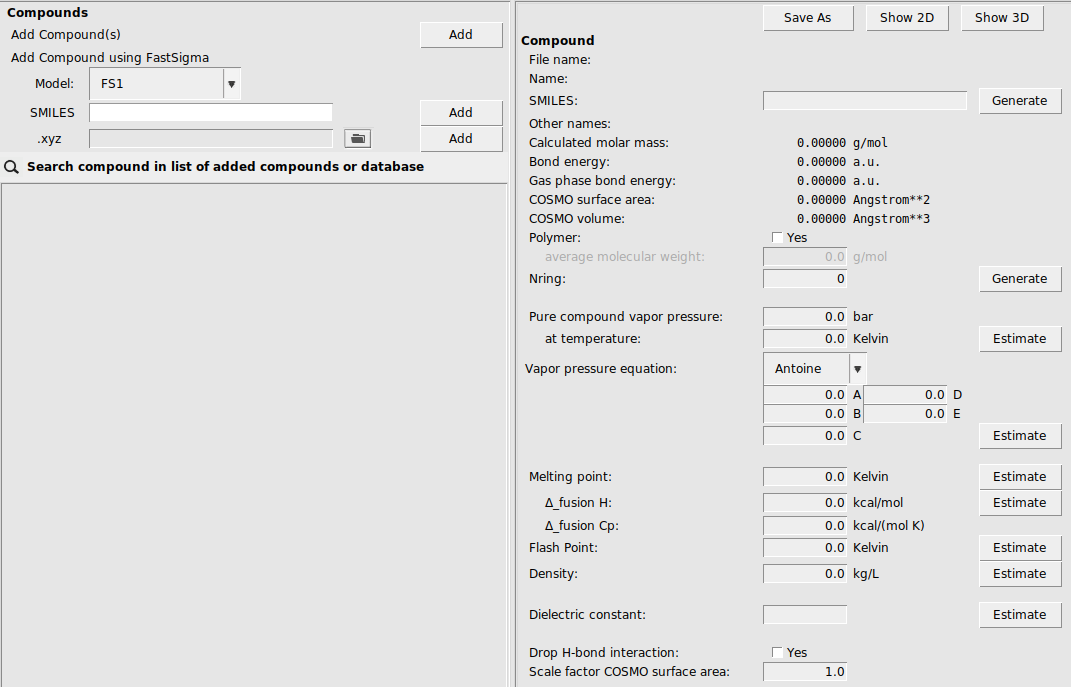
Task: Add compound using the SMILES Add button
Action: tap(461, 112)
